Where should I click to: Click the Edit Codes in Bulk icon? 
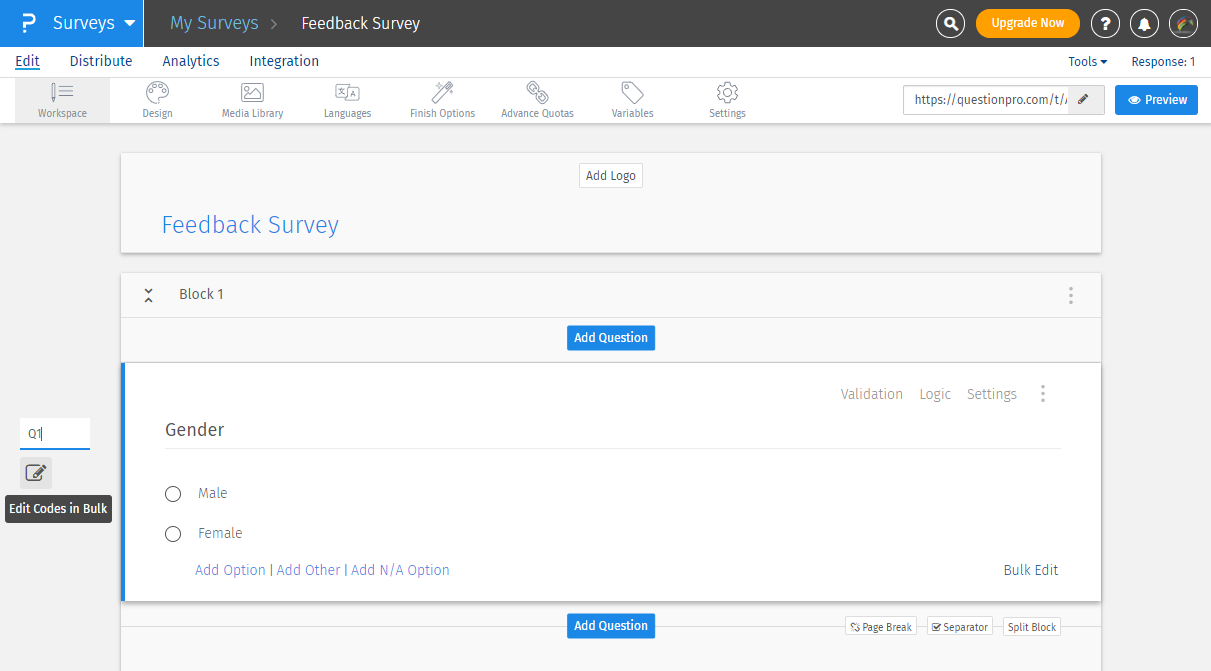coord(36,473)
